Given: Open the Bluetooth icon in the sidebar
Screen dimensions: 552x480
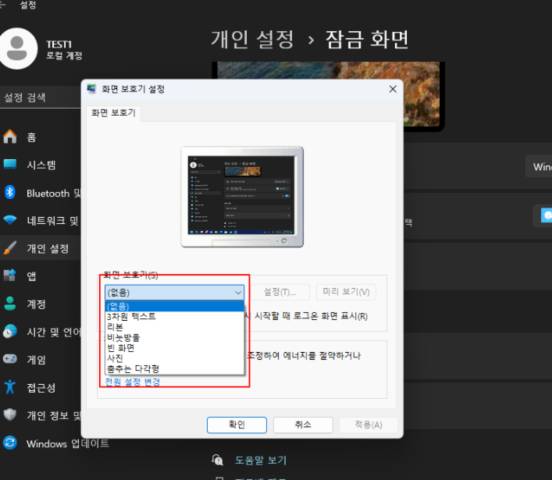Looking at the screenshot, I should tap(10, 192).
